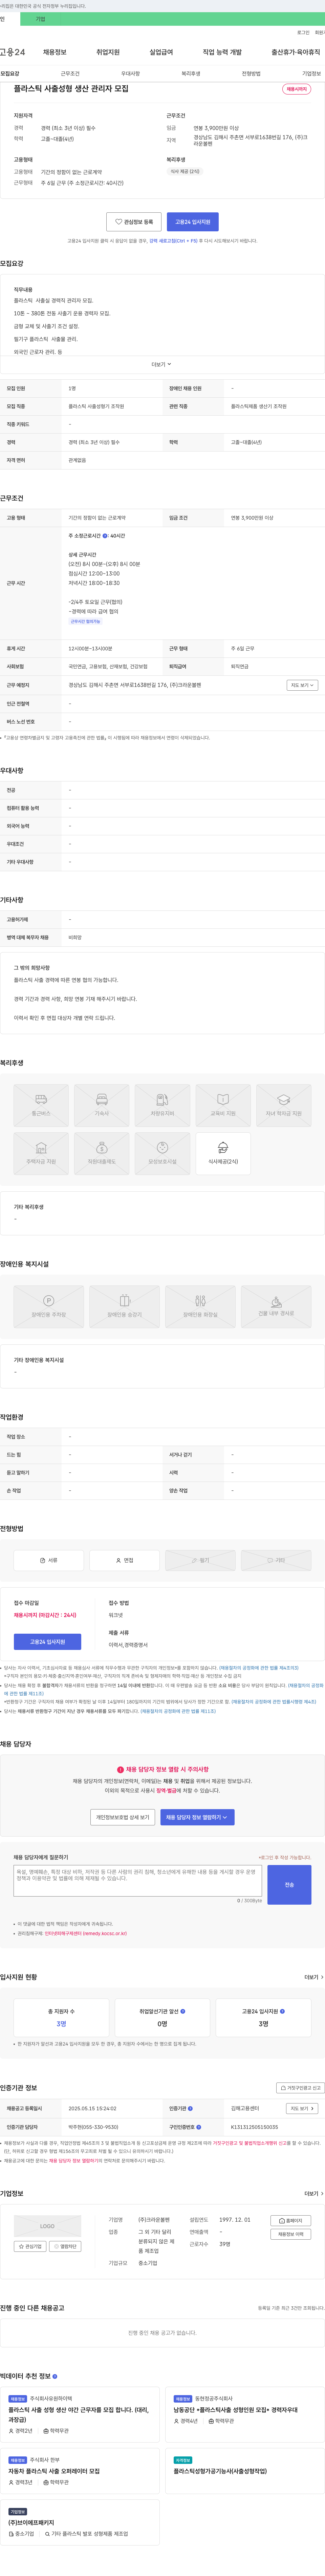Open 더보기 for 입사지원 현황
This screenshot has height=2576, width=325.
click(314, 1977)
